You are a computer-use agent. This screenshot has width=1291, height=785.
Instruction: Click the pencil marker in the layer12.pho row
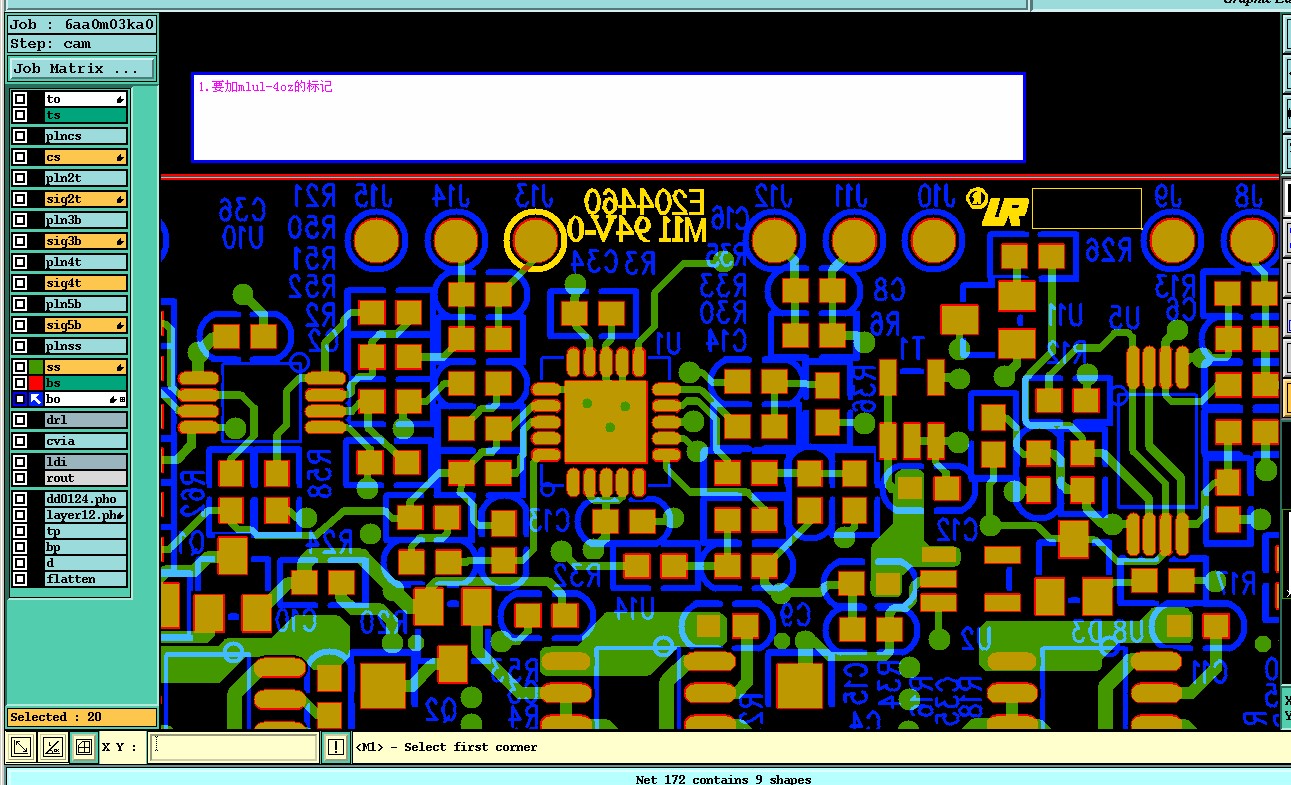click(120, 515)
